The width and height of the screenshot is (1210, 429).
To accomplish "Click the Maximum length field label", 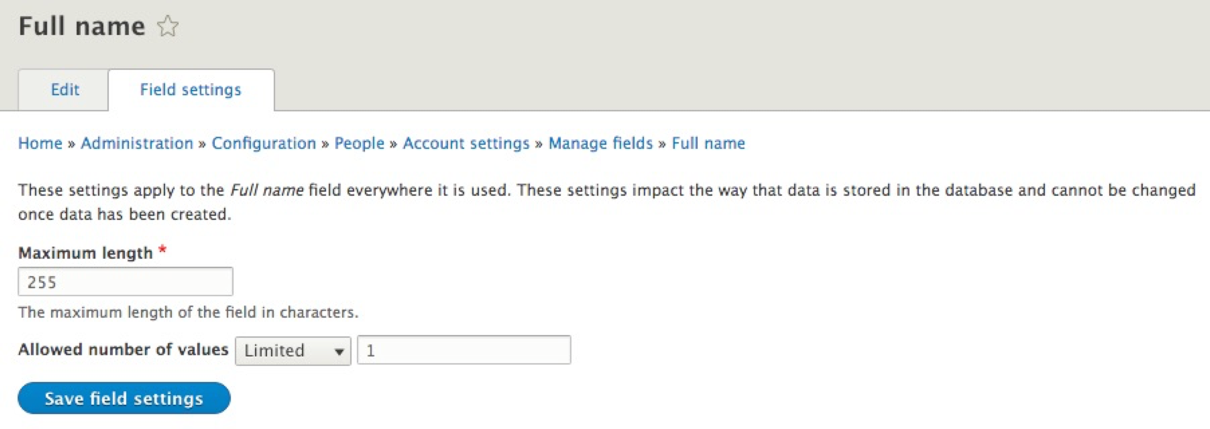I will pyautogui.click(x=86, y=253).
